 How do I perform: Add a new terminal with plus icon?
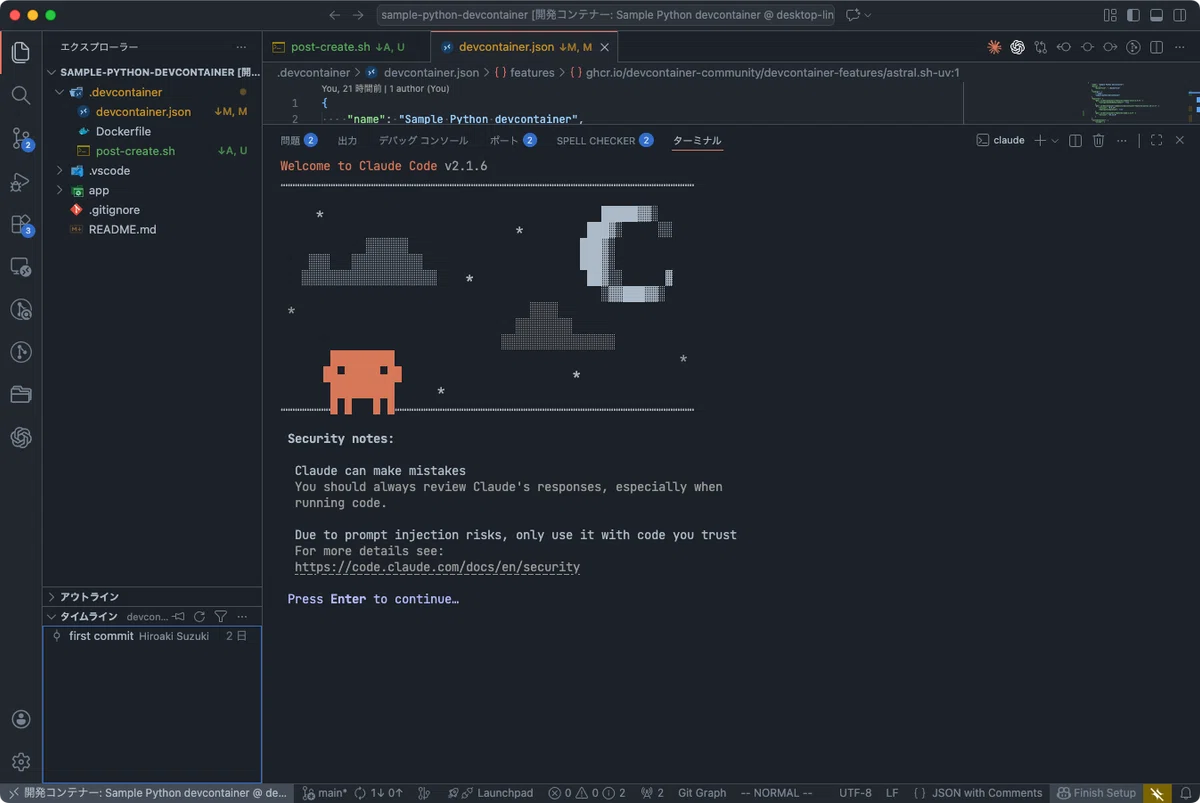(1040, 141)
